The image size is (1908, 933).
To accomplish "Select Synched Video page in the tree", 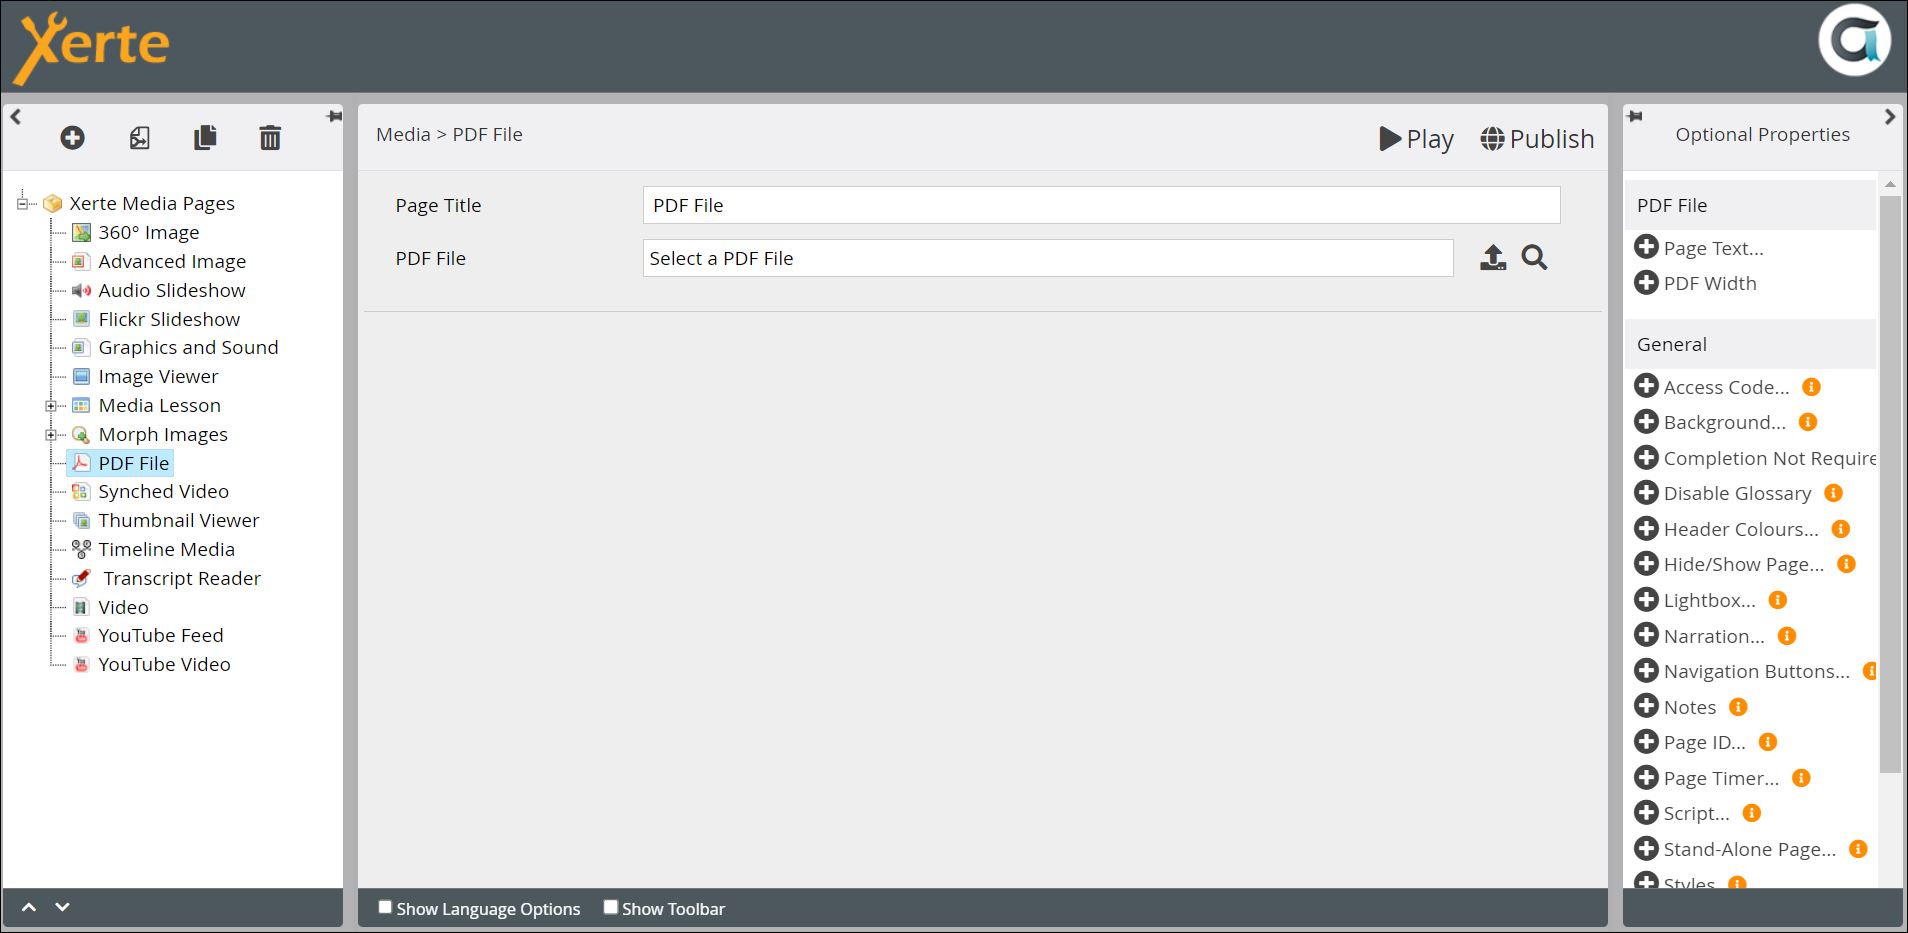I will point(163,492).
